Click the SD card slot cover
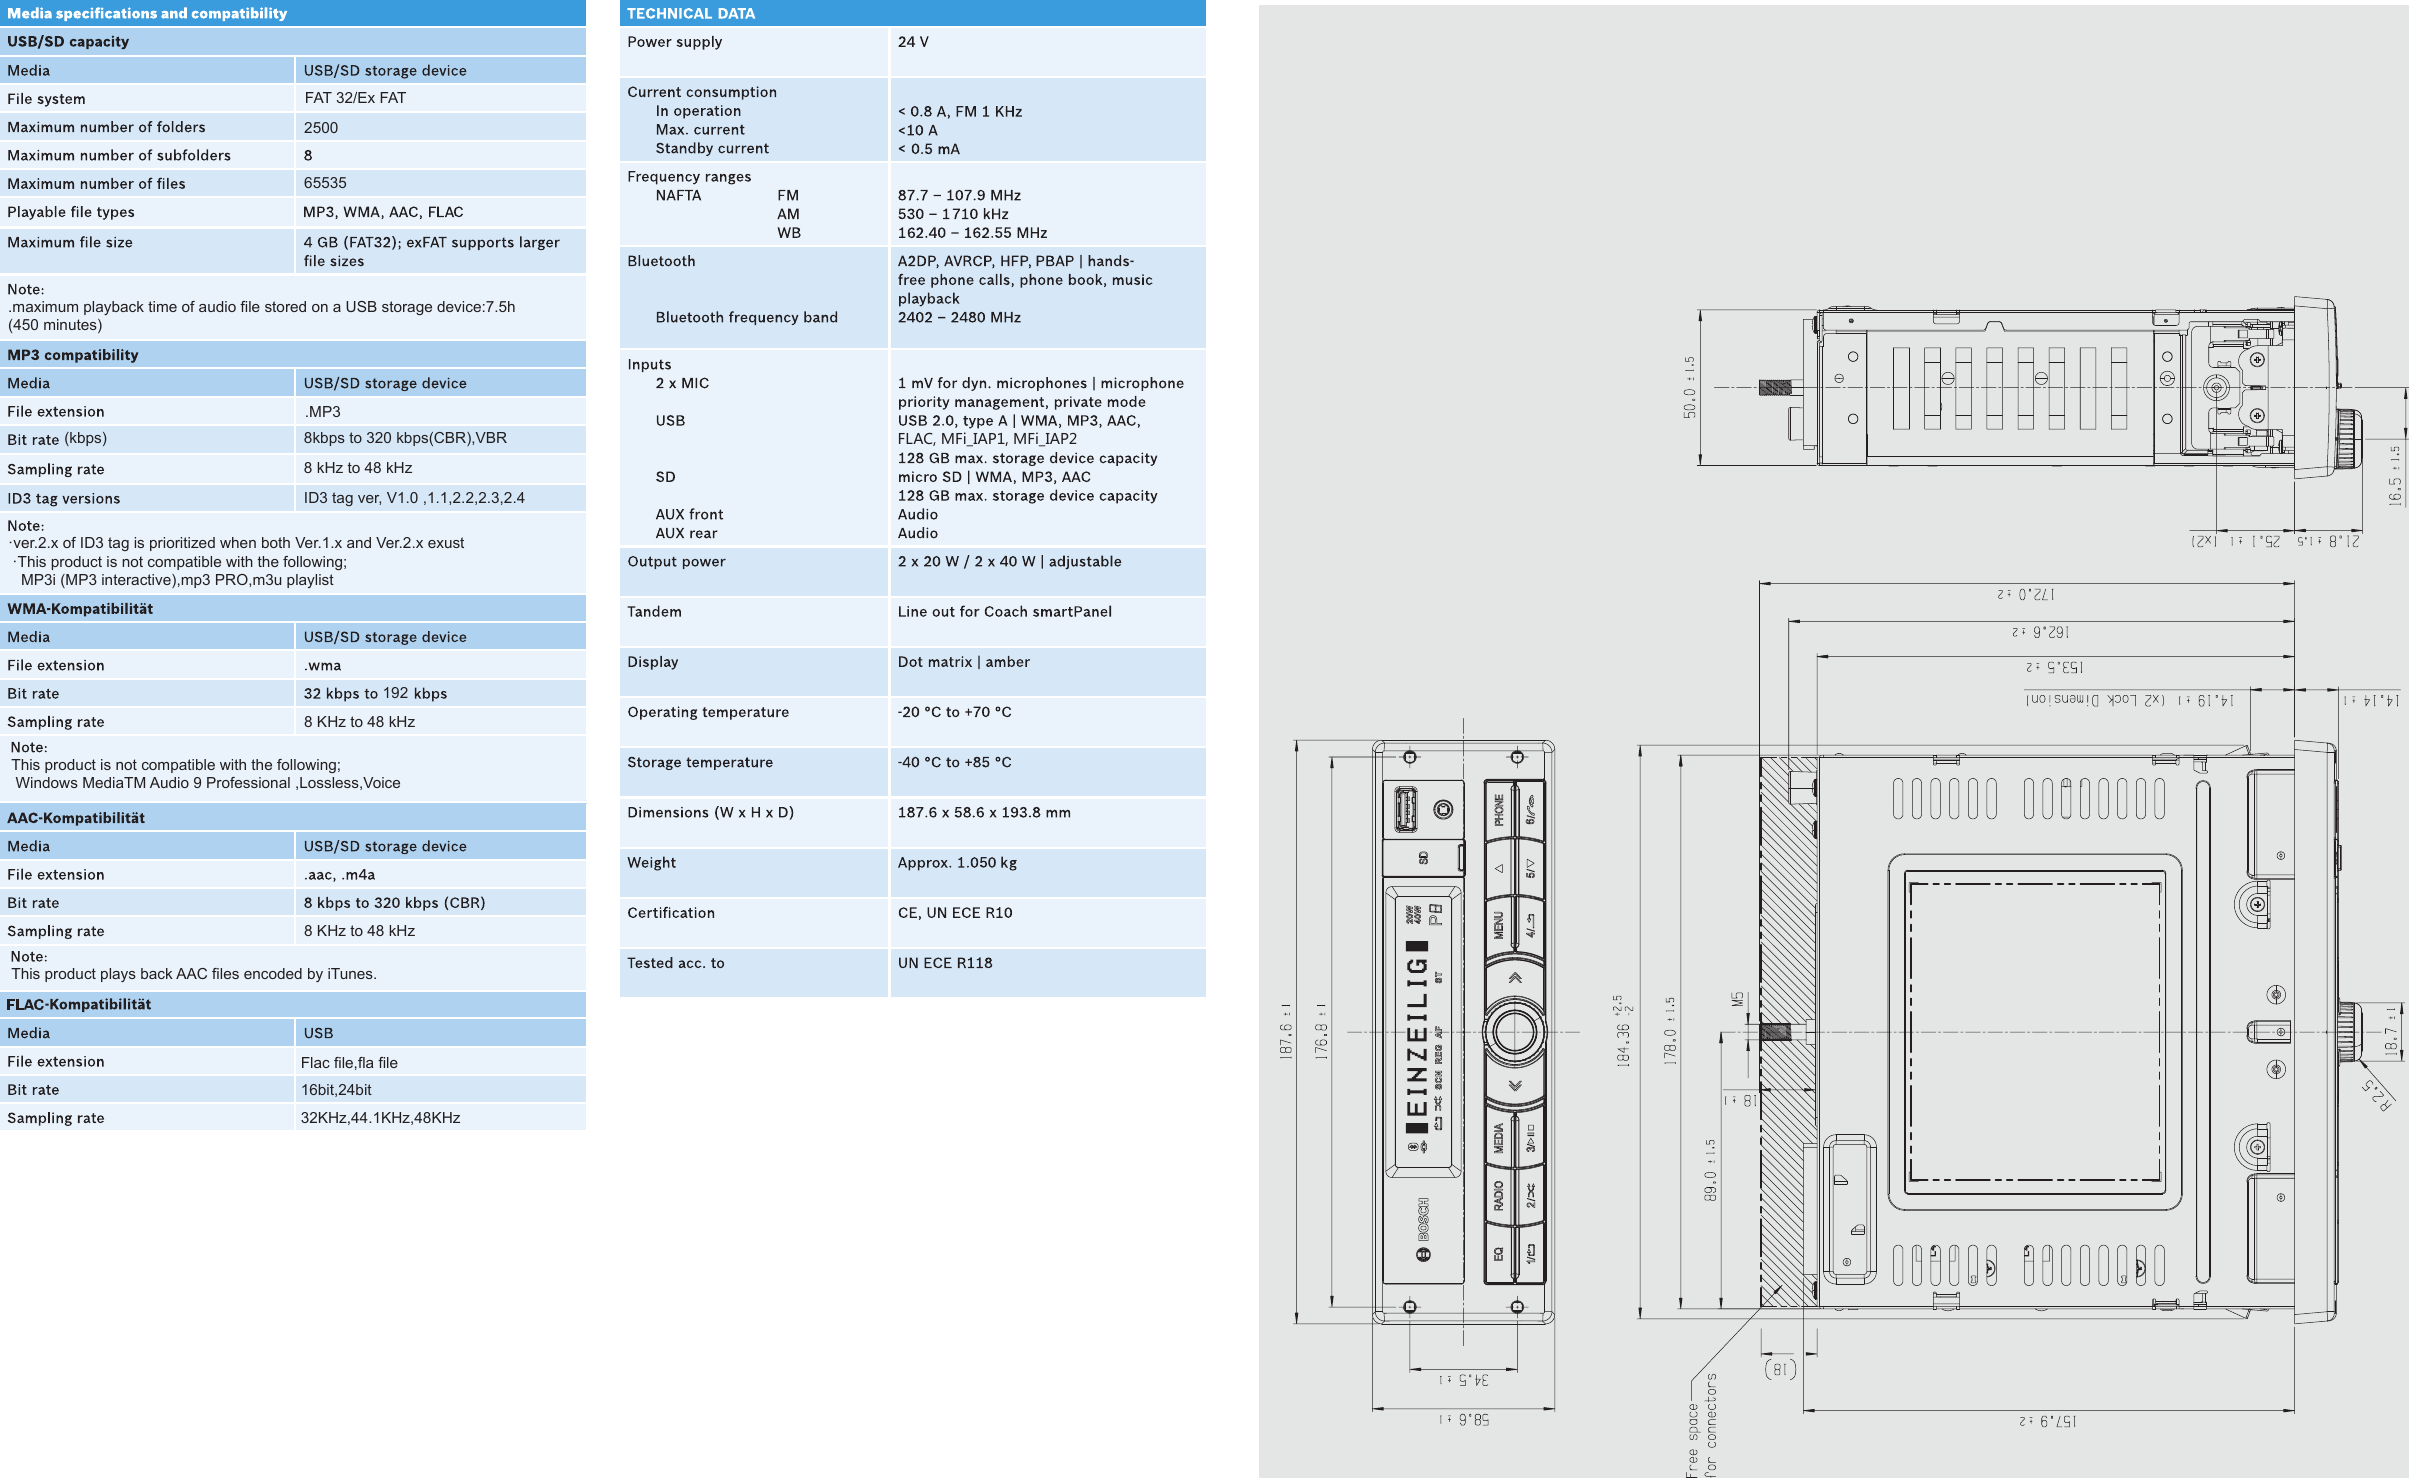The height and width of the screenshot is (1478, 2409). (1423, 858)
